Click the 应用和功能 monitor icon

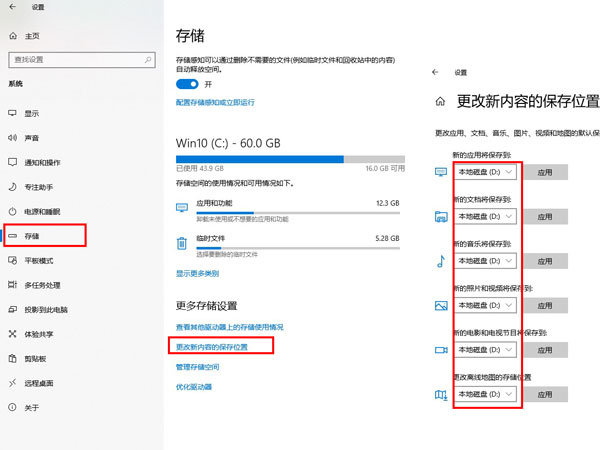tap(182, 207)
